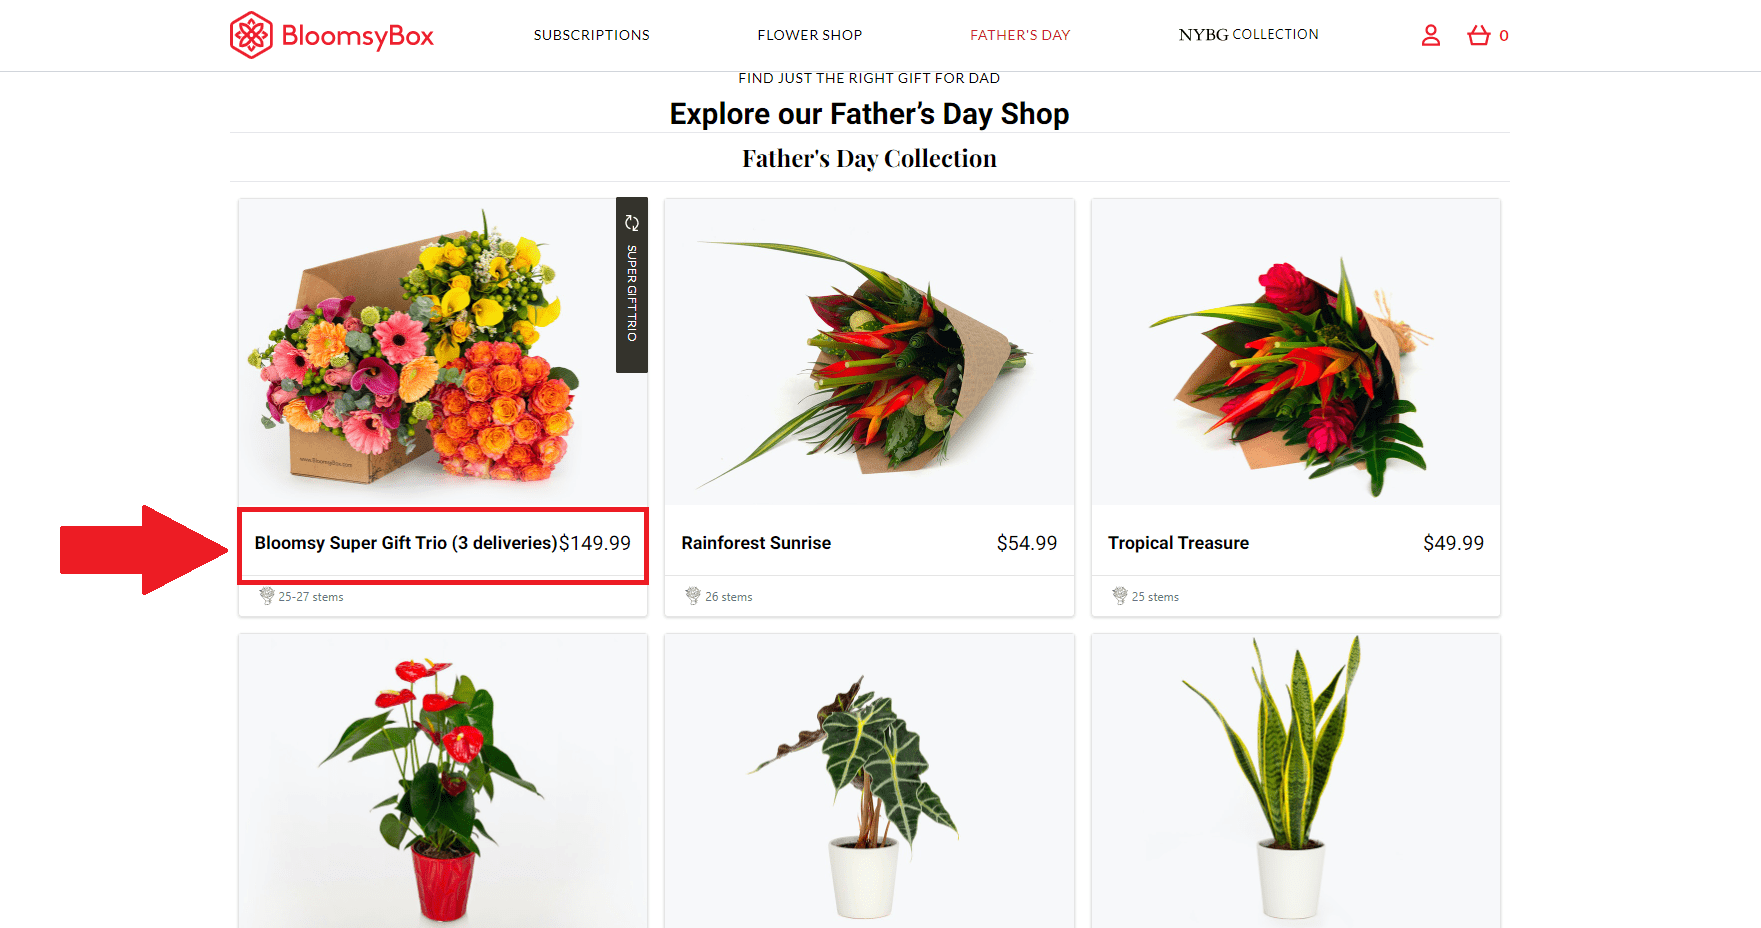1761x928 pixels.
Task: Open Bloomsy Super Gift Trio product link
Action: coord(405,543)
